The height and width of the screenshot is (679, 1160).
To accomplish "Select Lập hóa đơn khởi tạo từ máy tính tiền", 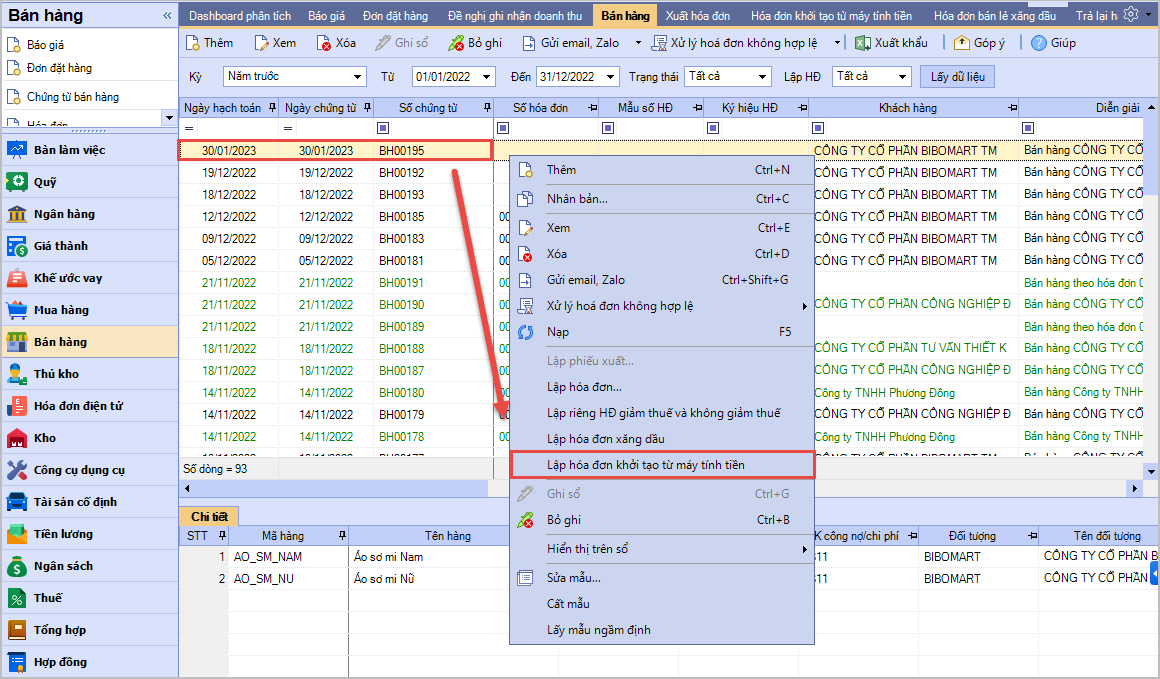I will click(x=645, y=465).
